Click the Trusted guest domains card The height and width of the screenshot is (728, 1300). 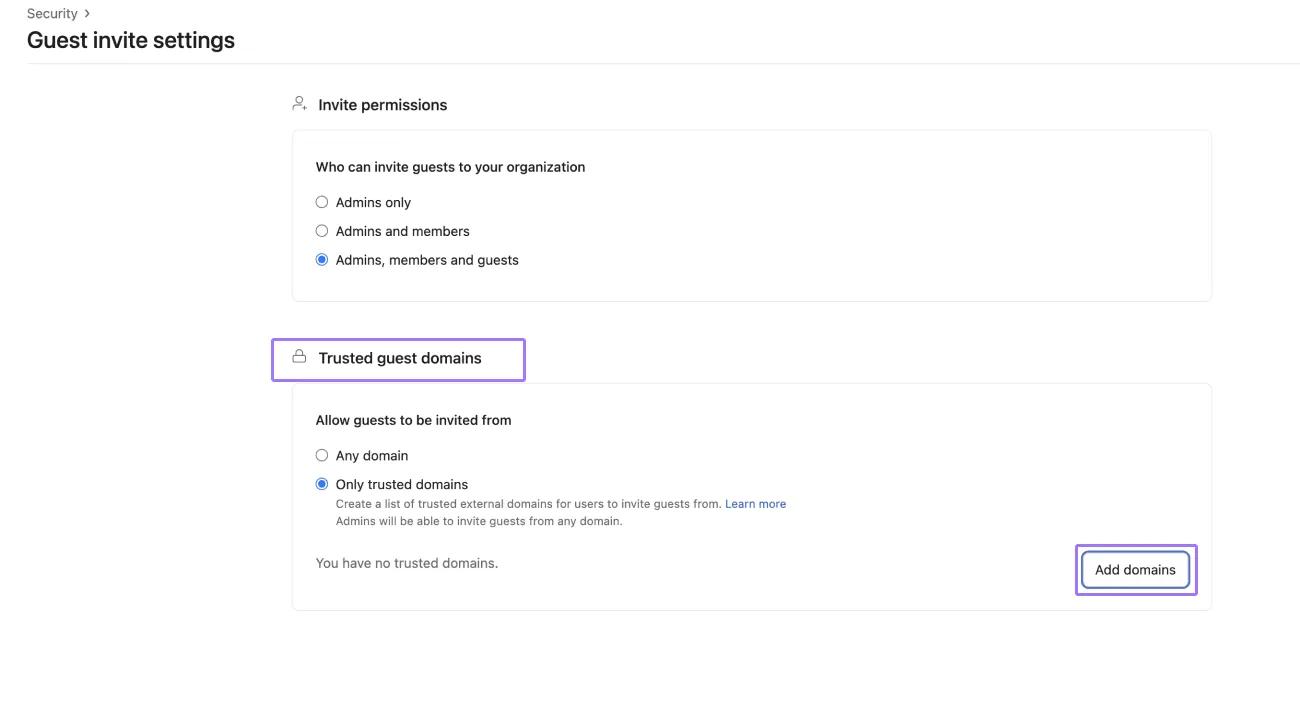750,495
